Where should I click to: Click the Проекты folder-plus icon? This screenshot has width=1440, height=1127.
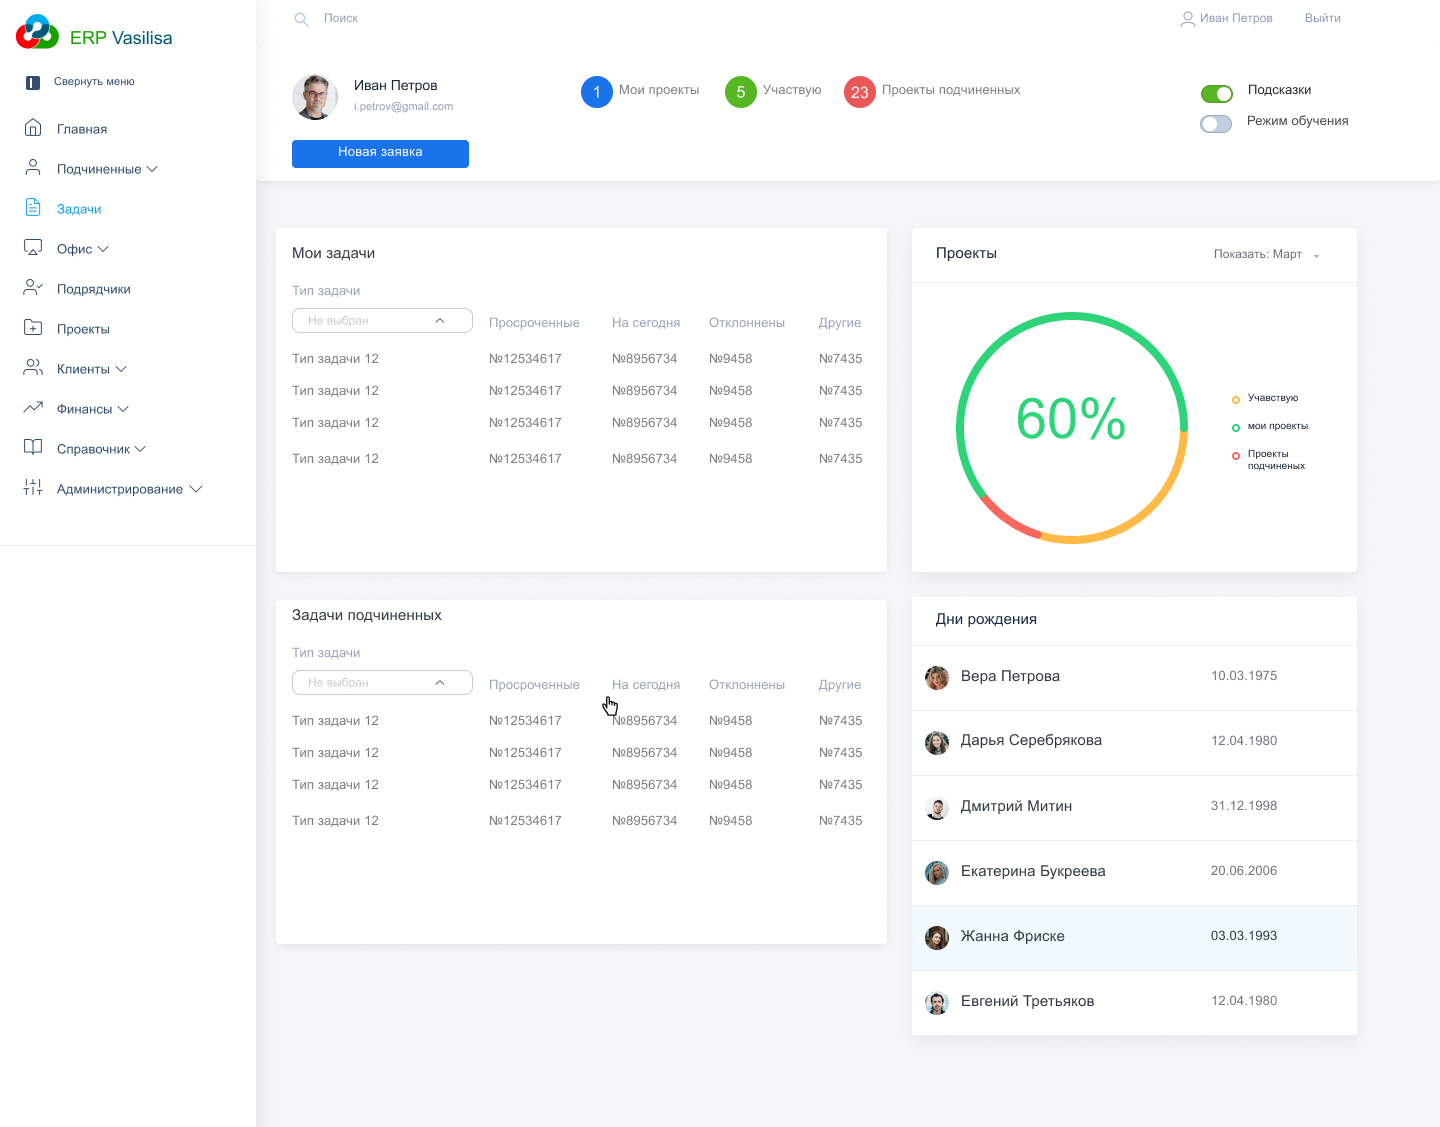click(x=33, y=328)
